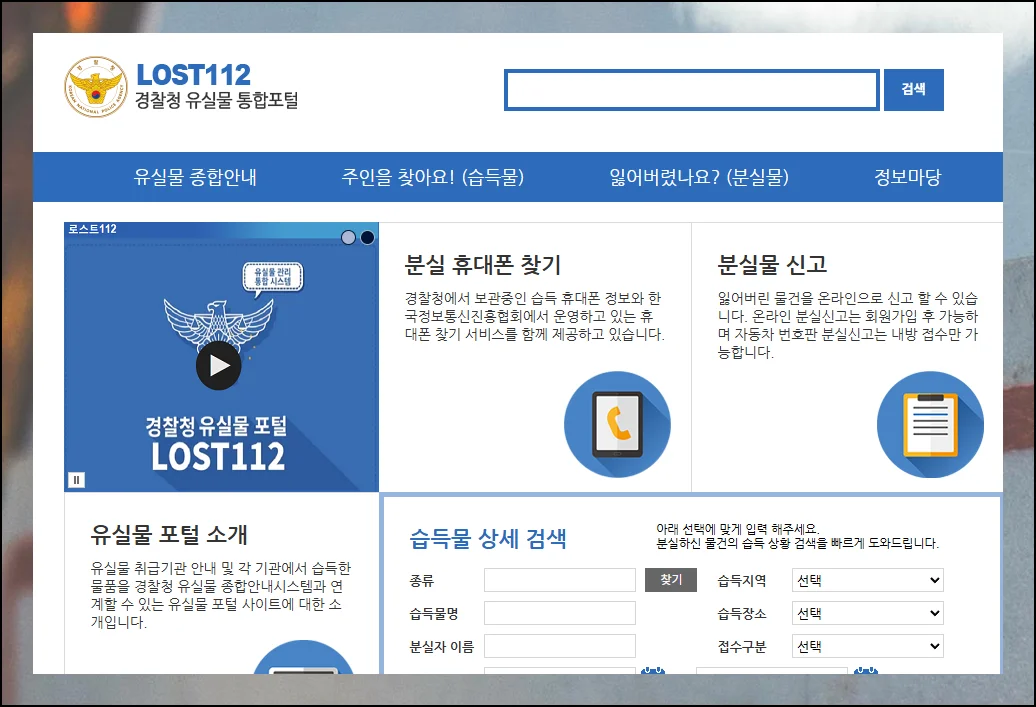Click the 습득물명 input field
The image size is (1036, 707).
click(x=560, y=613)
